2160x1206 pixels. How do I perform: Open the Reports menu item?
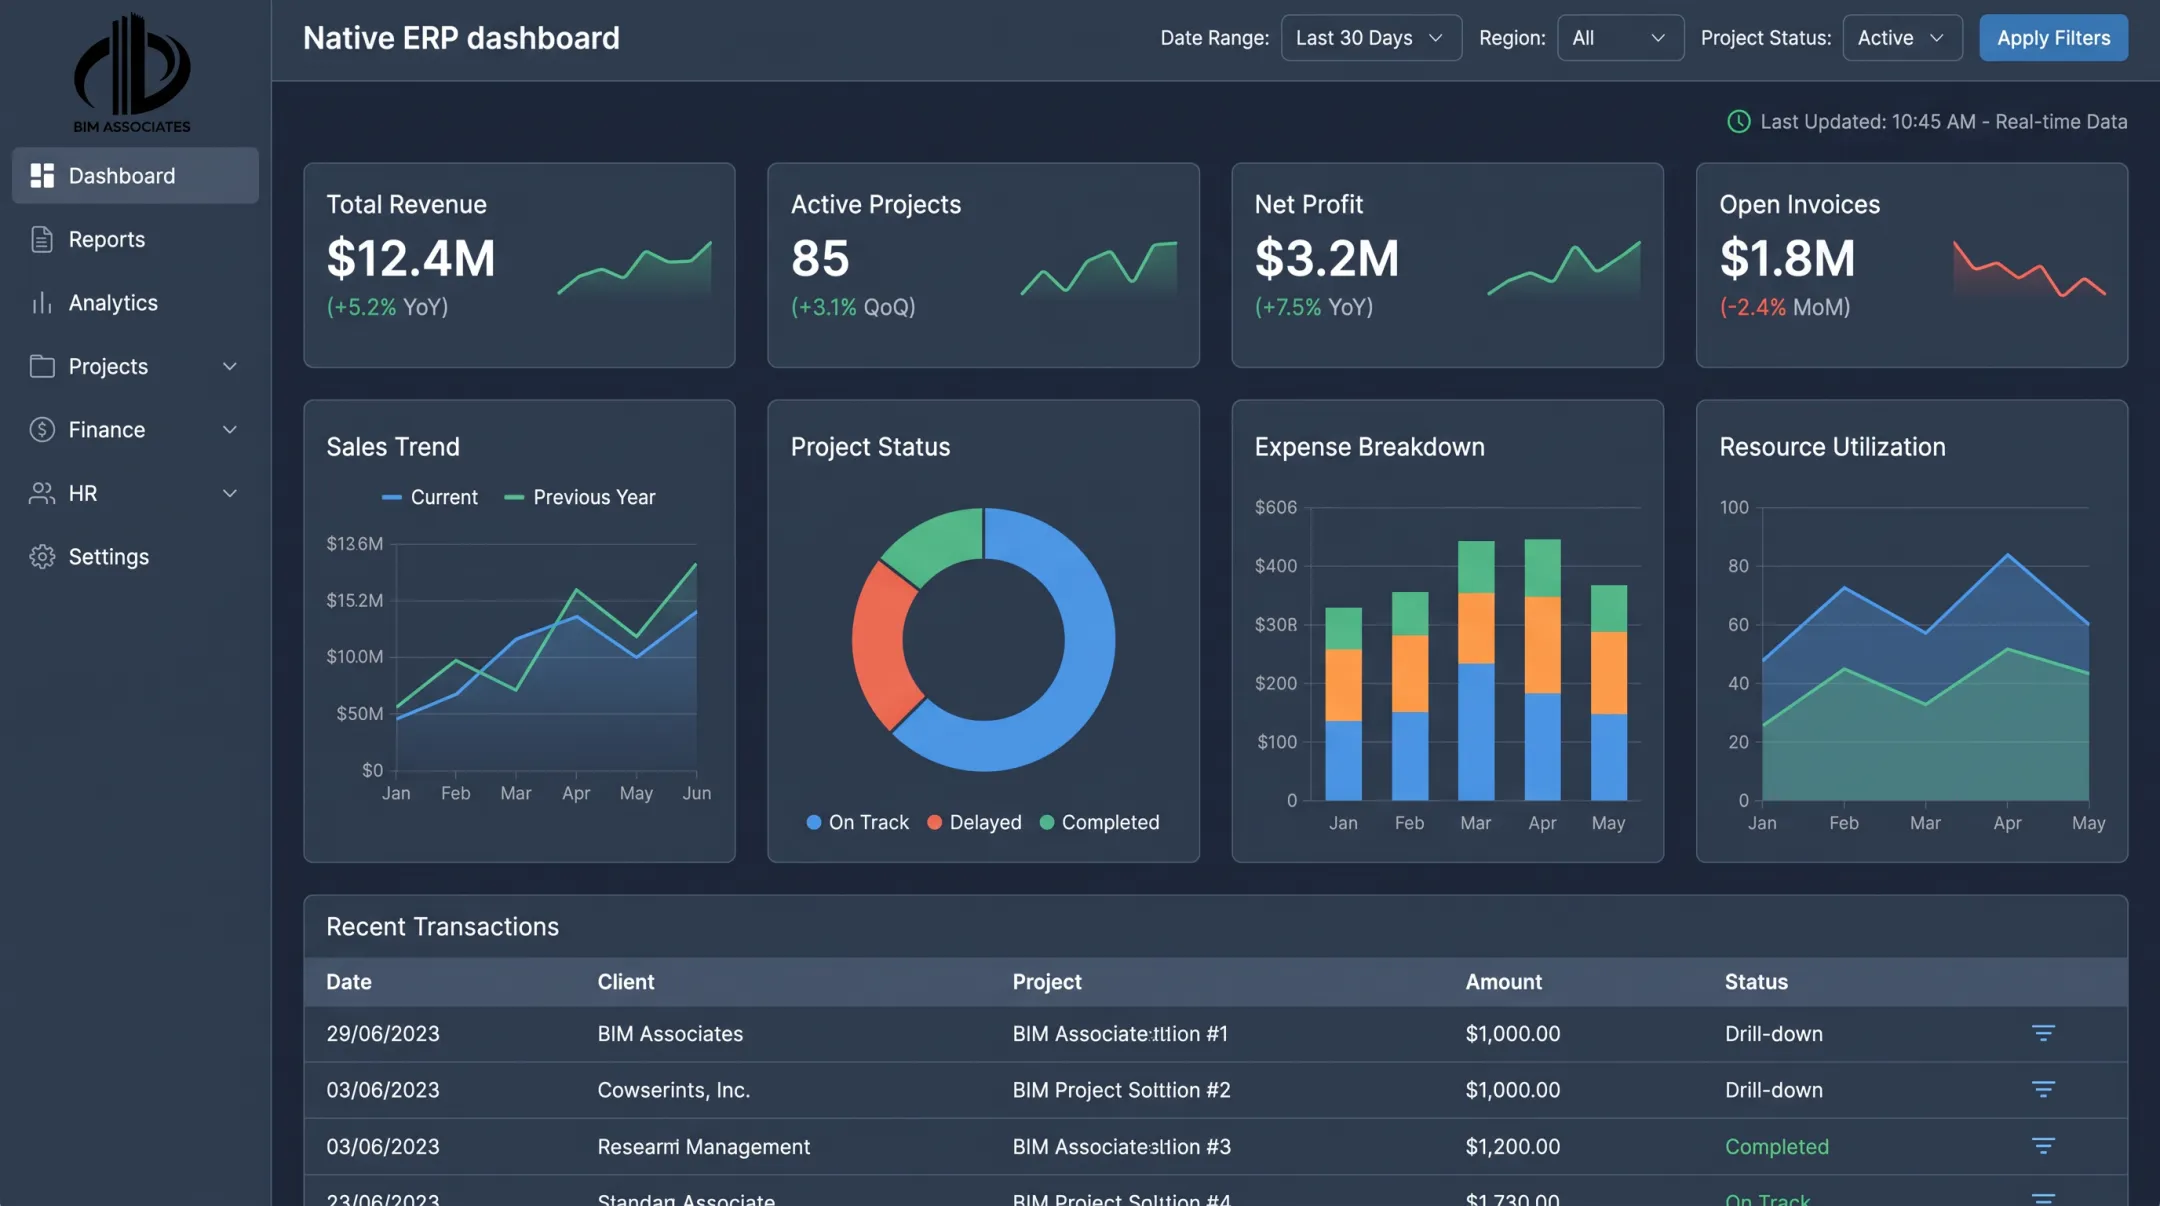135,239
